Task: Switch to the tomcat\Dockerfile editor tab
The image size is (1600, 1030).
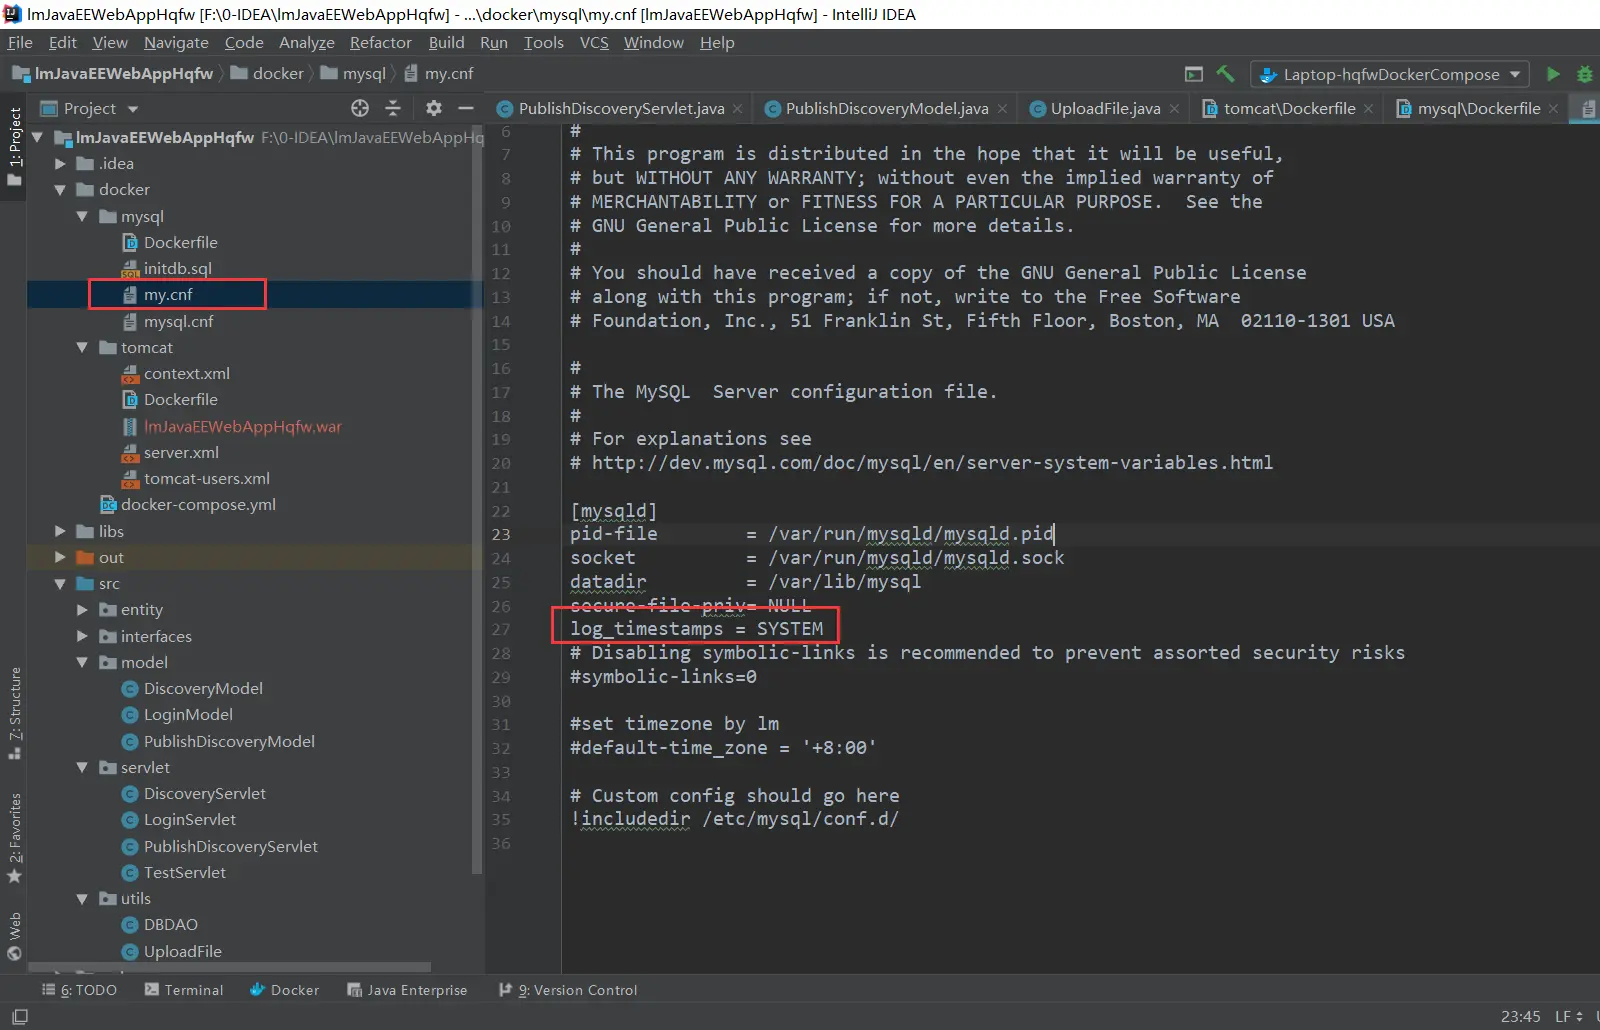Action: click(x=1288, y=109)
